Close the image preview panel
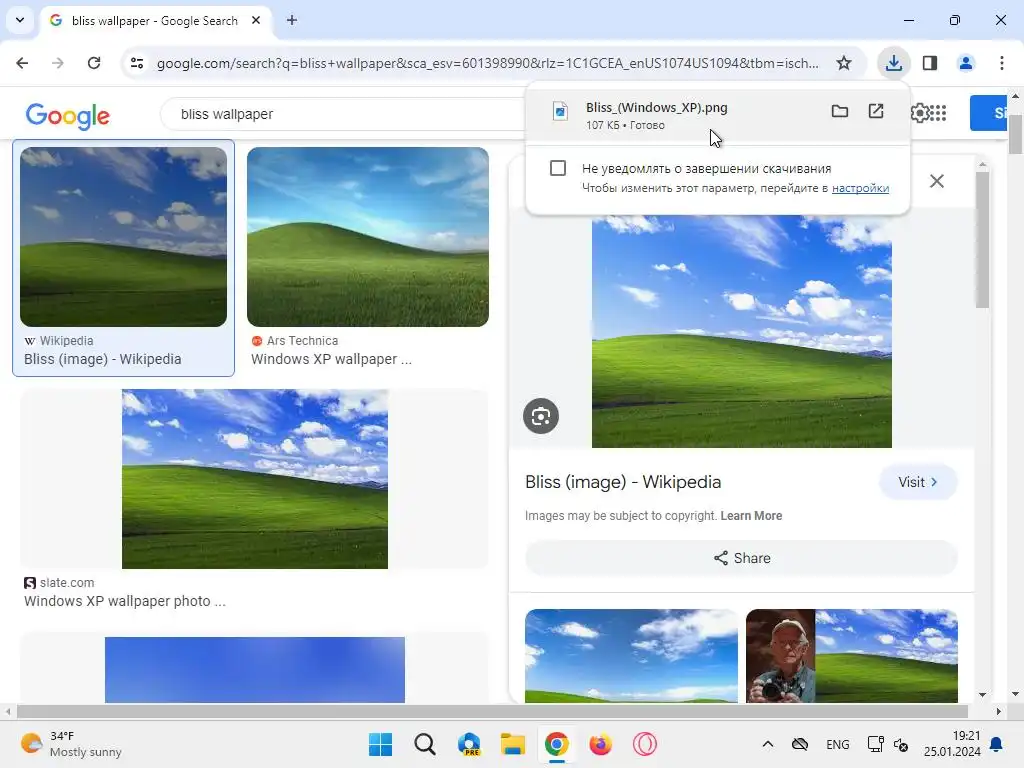This screenshot has width=1024, height=768. coord(936,181)
